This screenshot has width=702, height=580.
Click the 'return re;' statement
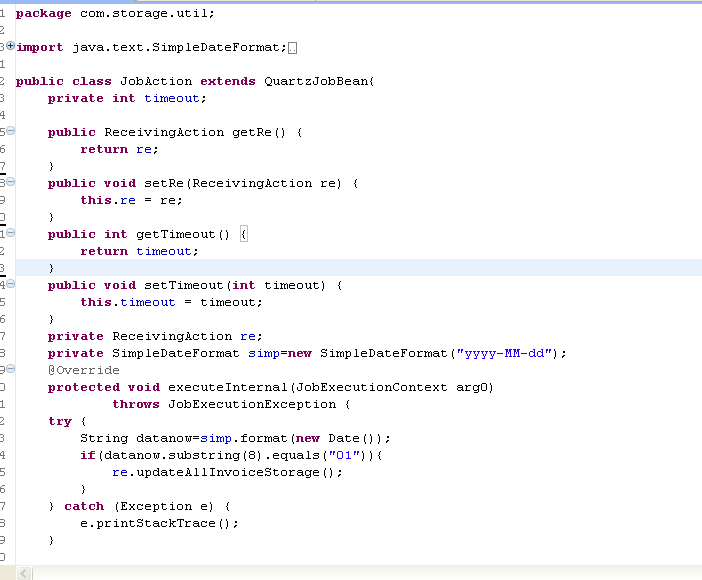[119, 150]
